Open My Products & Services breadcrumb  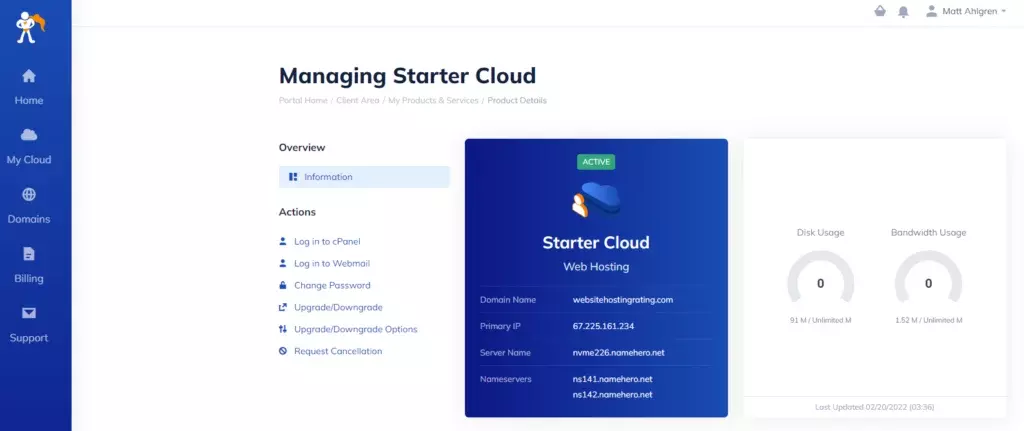tap(434, 101)
